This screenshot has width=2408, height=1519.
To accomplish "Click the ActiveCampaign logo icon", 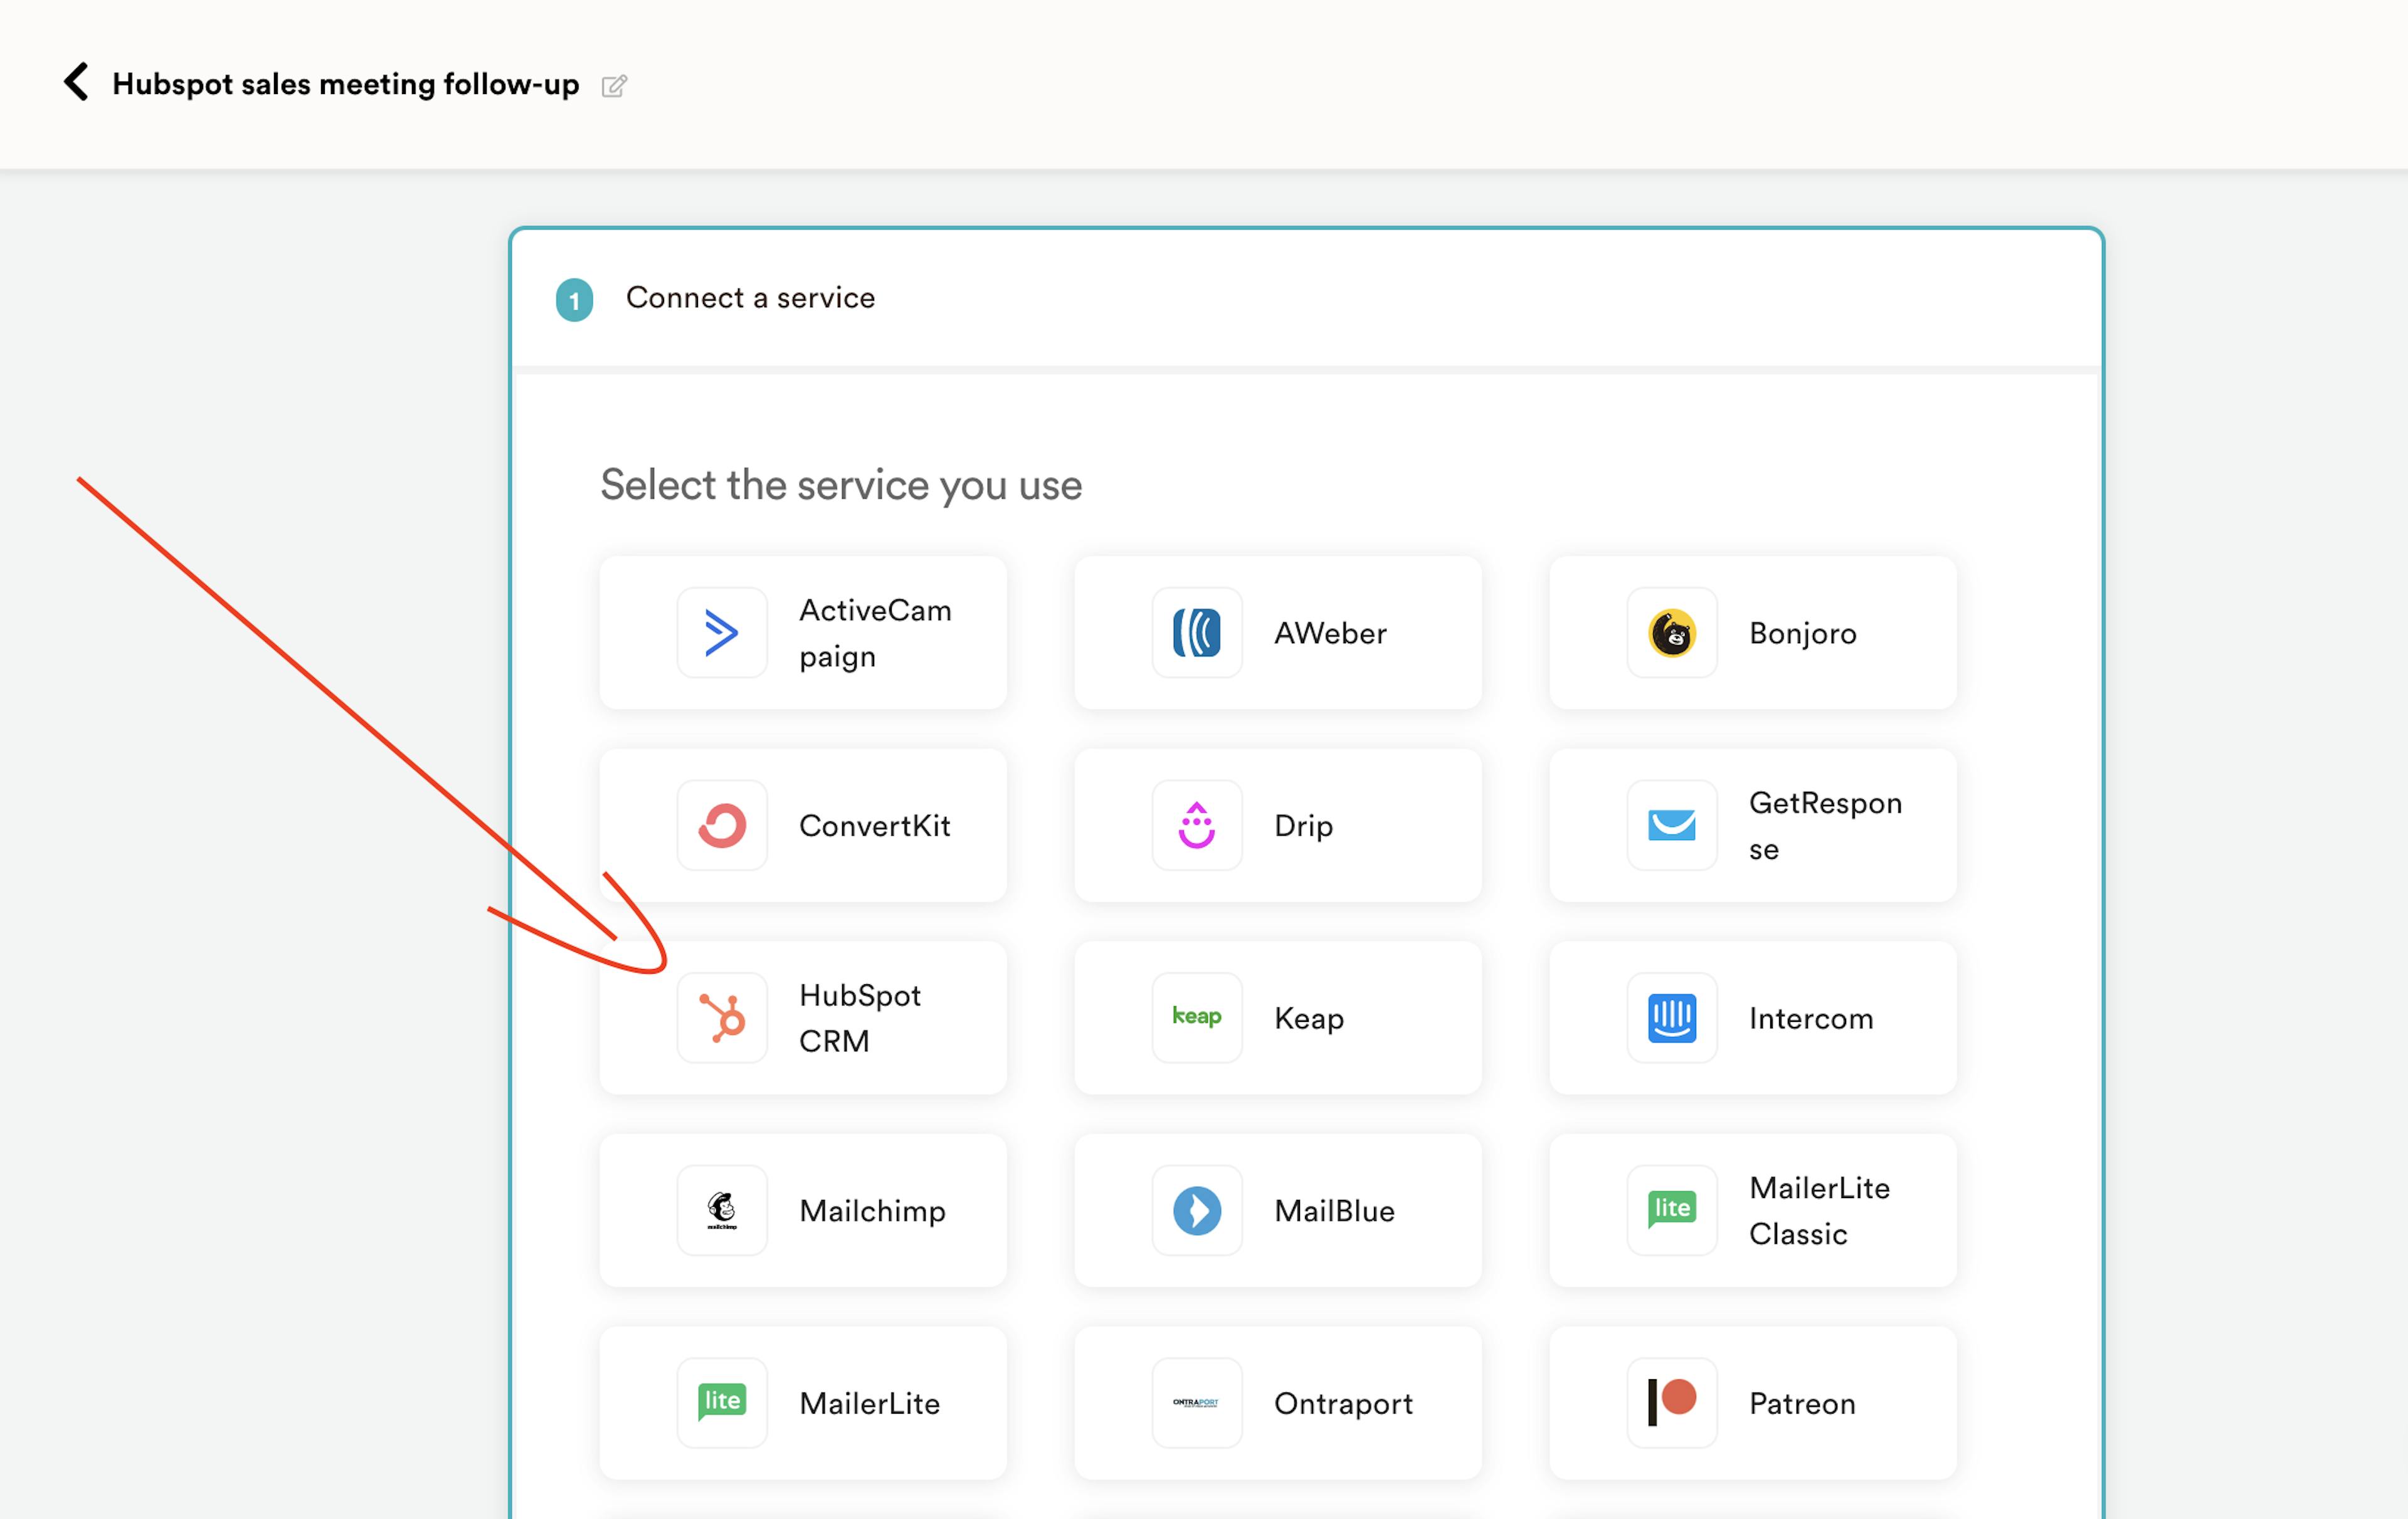I will click(x=721, y=633).
